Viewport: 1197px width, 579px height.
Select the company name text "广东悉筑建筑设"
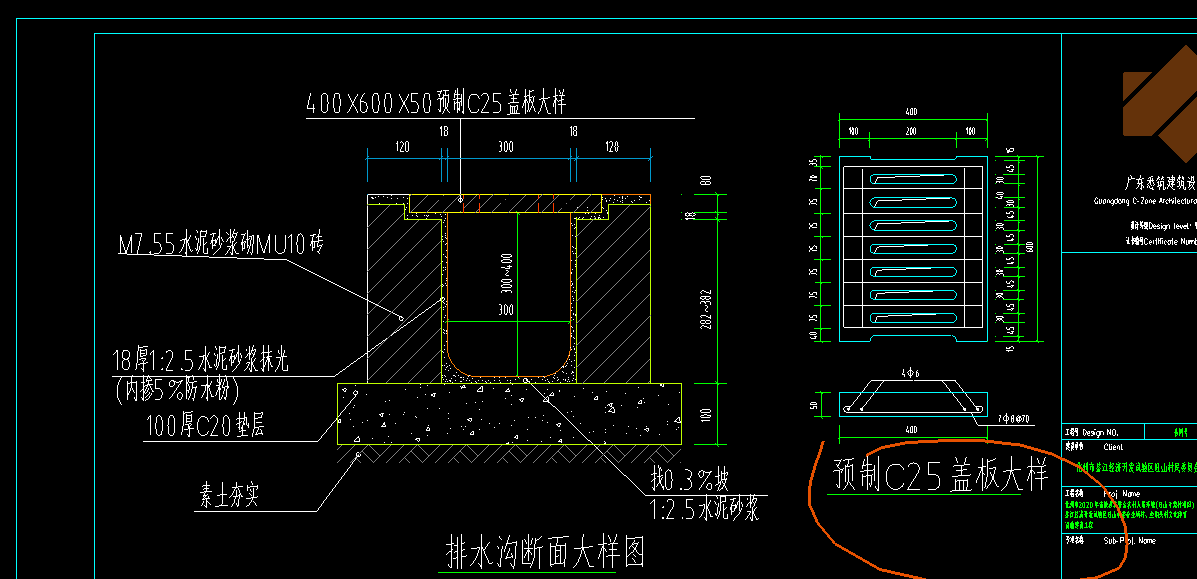coord(1160,183)
